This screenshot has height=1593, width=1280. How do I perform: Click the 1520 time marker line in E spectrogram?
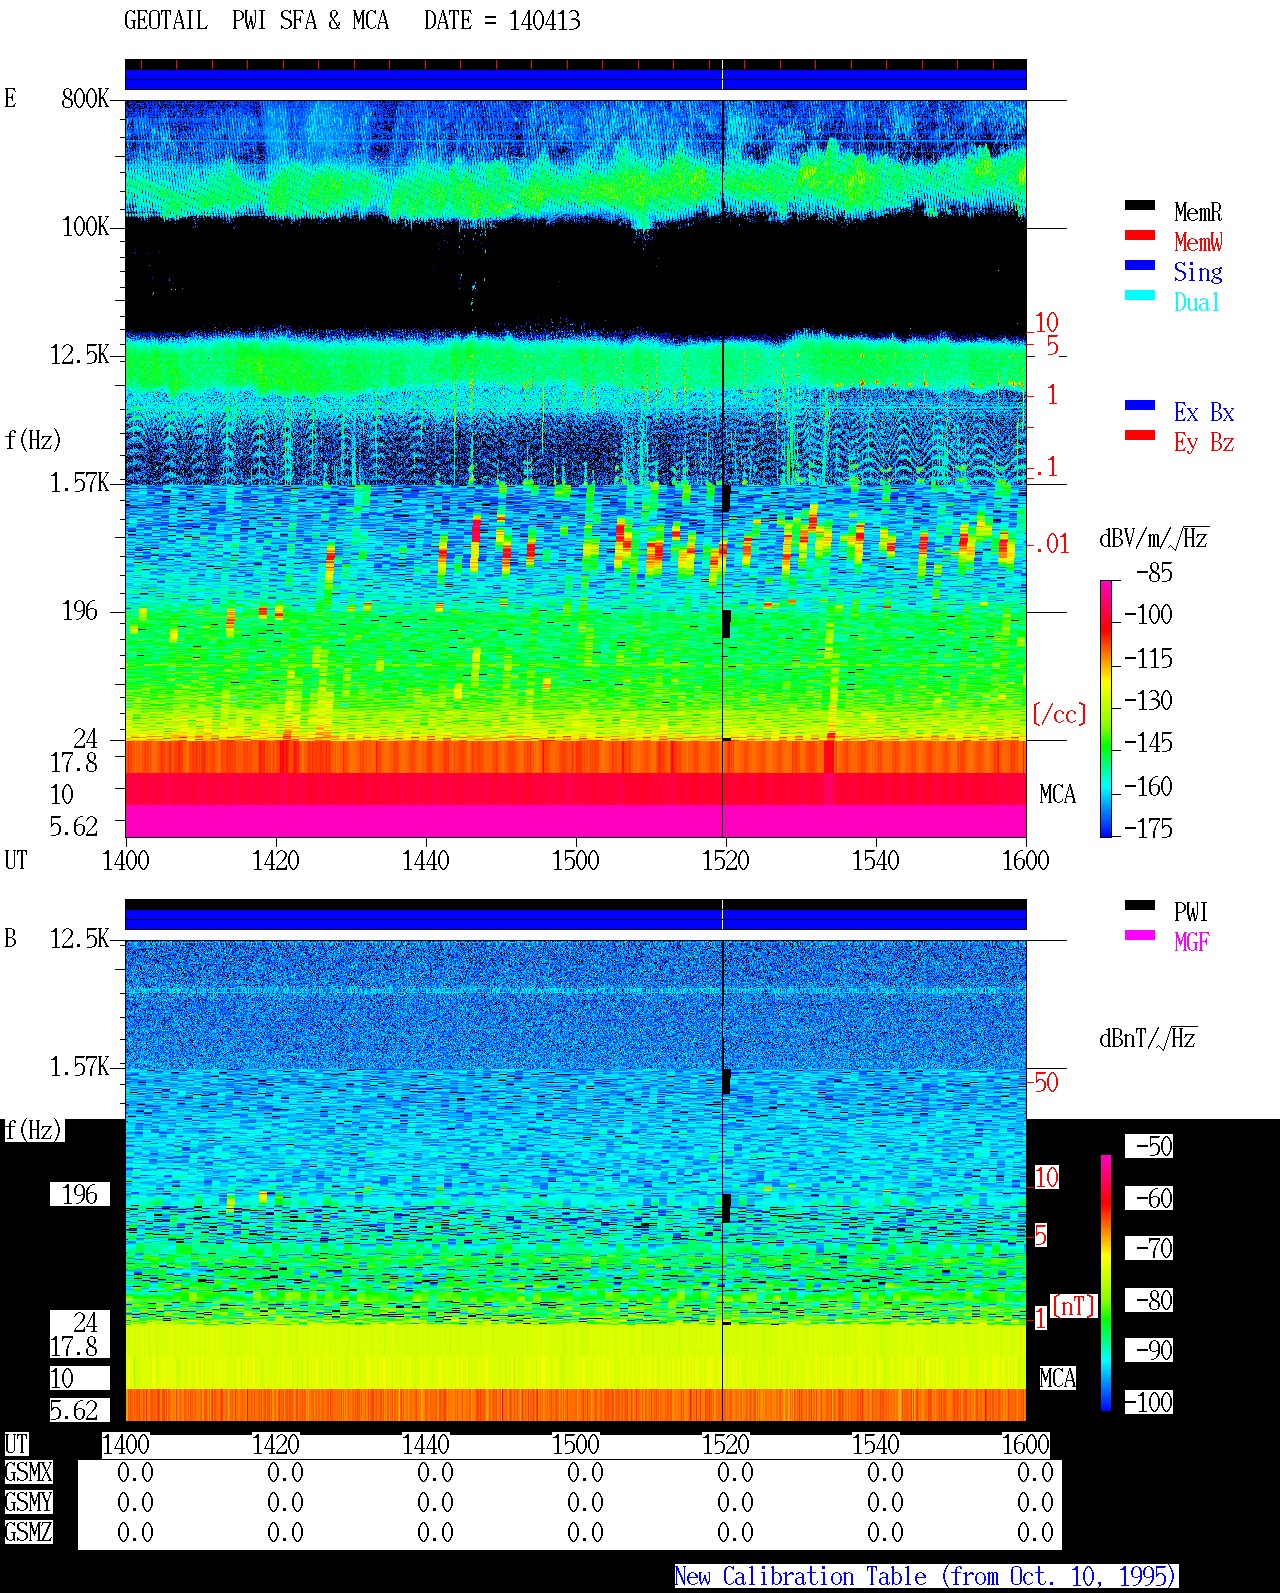(x=723, y=468)
